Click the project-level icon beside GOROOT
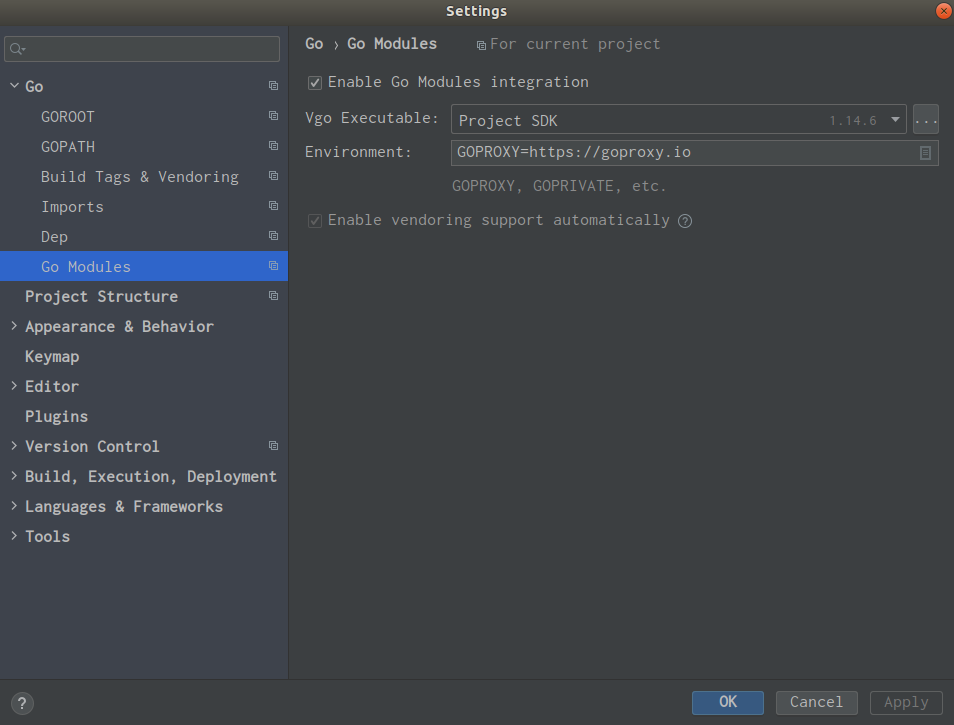Screen dimensions: 954x725 click(273, 116)
